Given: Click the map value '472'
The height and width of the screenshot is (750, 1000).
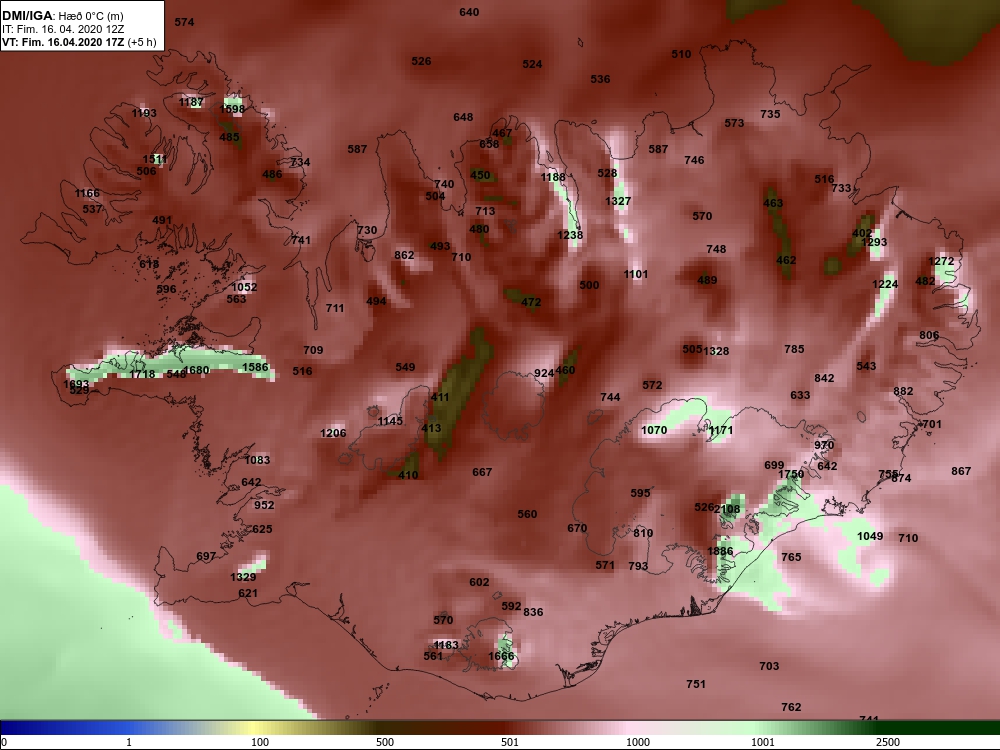Looking at the screenshot, I should pos(531,302).
